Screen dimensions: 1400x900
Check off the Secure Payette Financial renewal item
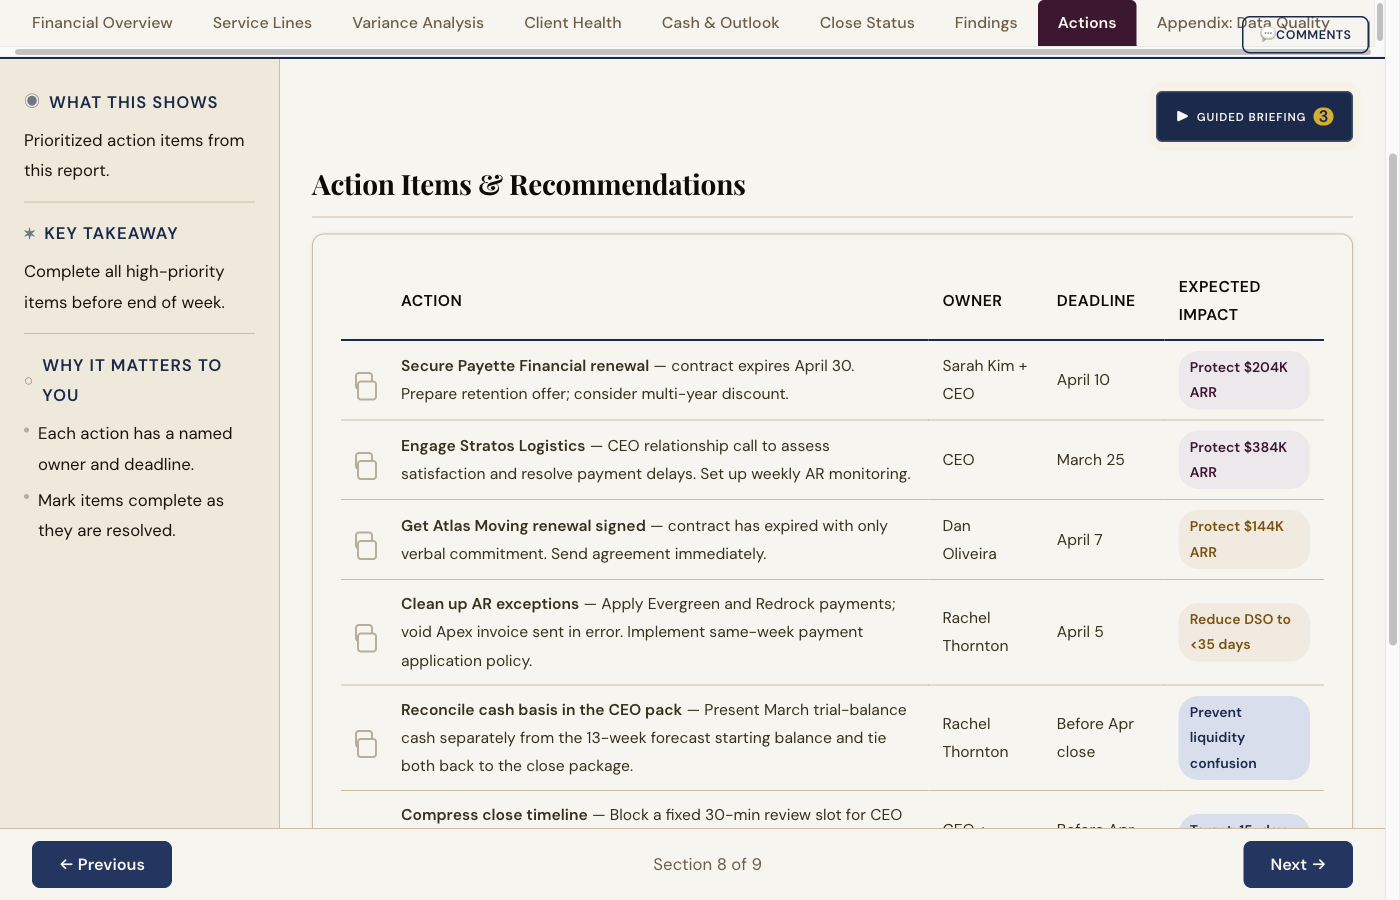click(366, 386)
